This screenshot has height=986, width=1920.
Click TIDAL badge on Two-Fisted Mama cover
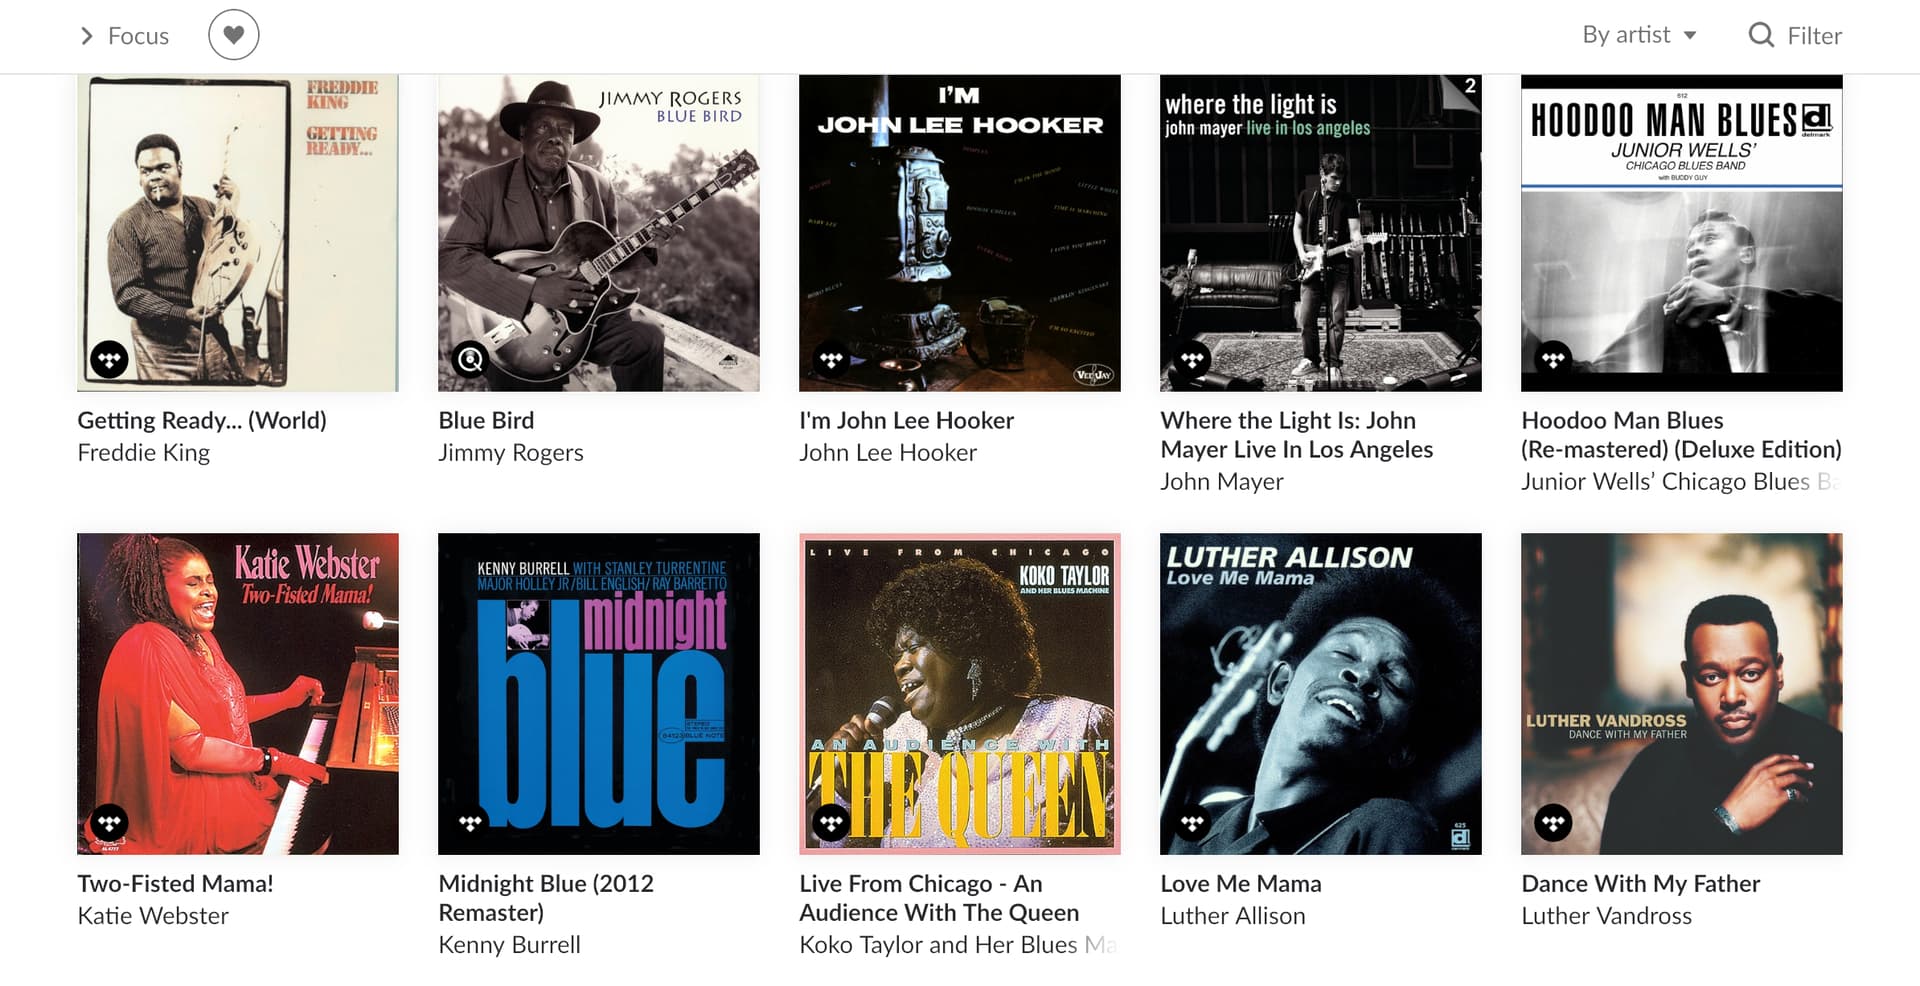click(x=109, y=823)
